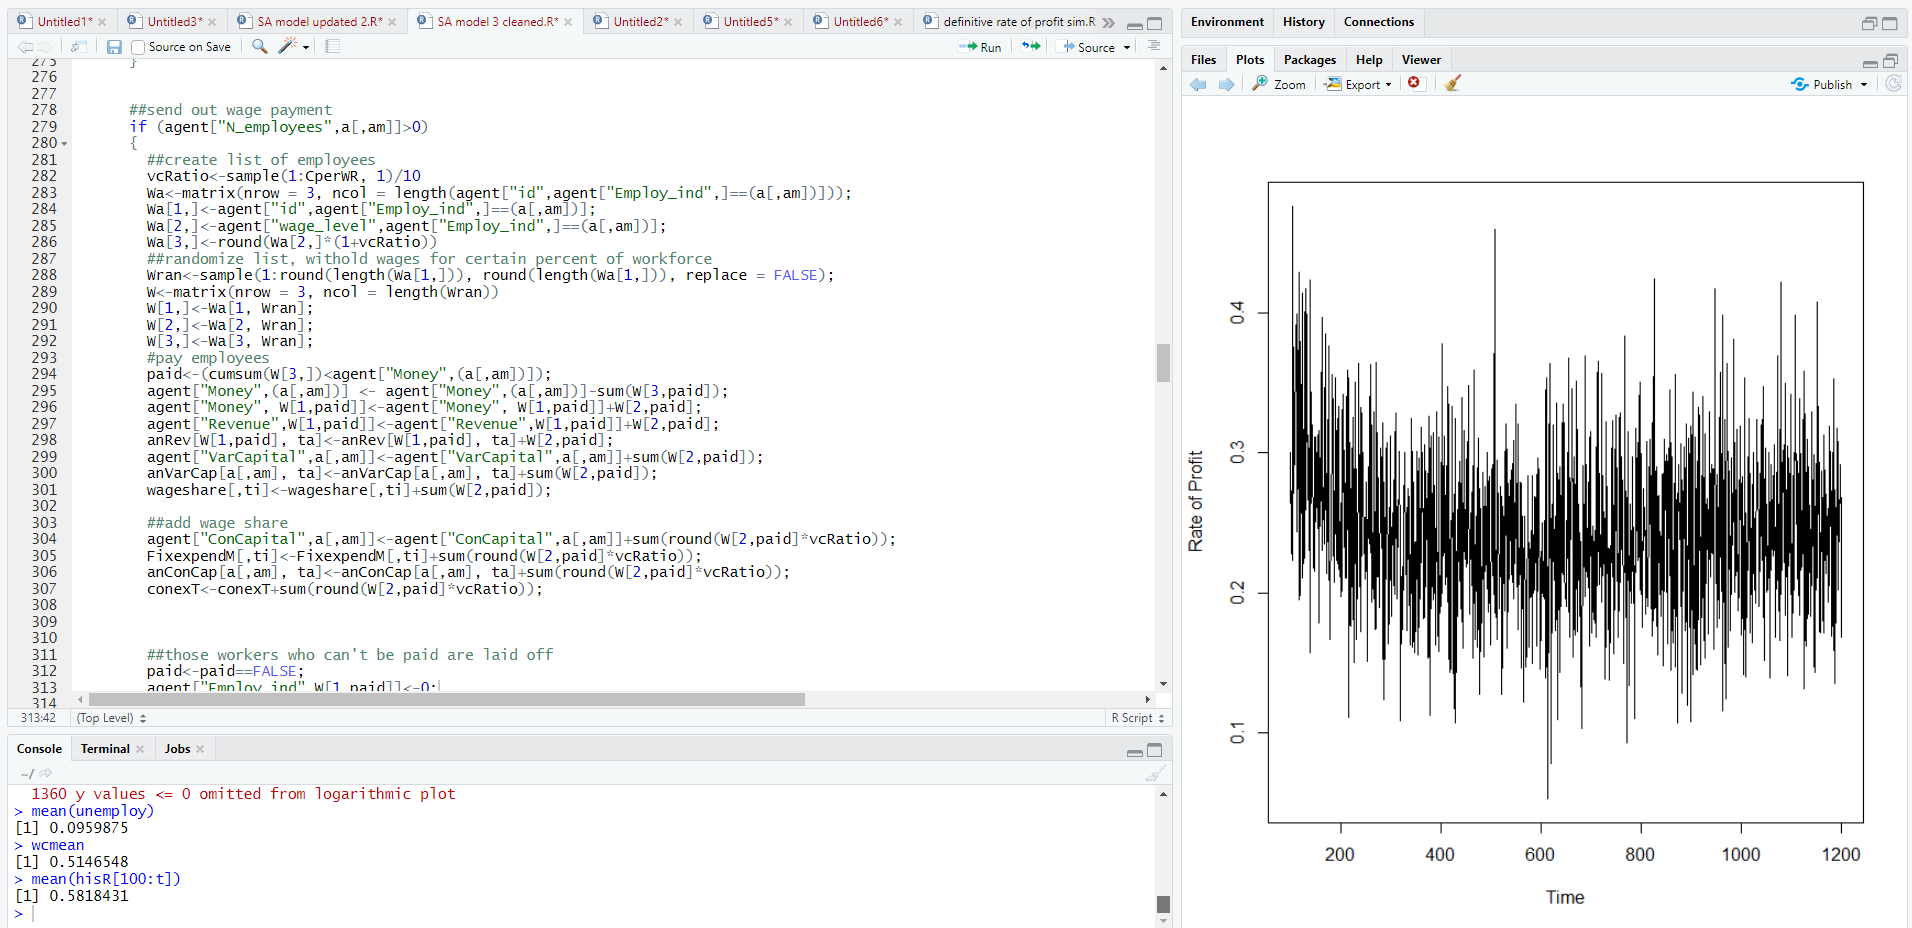Show next plot with forward arrow
The width and height of the screenshot is (1912, 928).
(1226, 84)
